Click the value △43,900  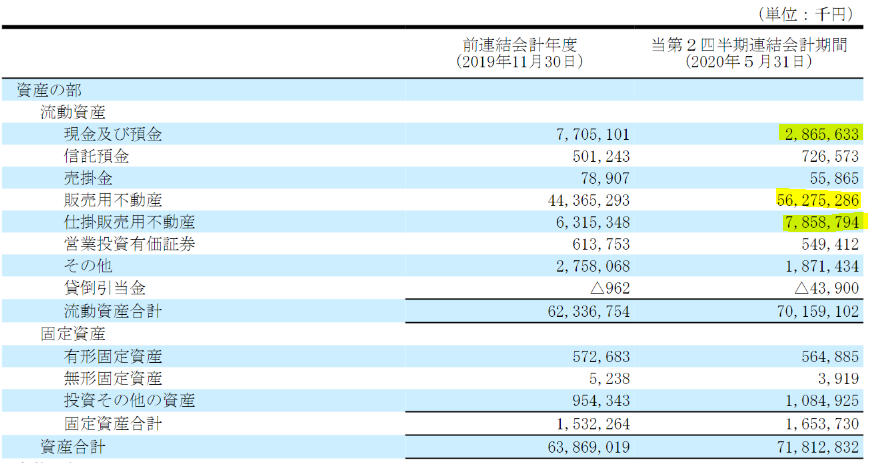coord(826,288)
